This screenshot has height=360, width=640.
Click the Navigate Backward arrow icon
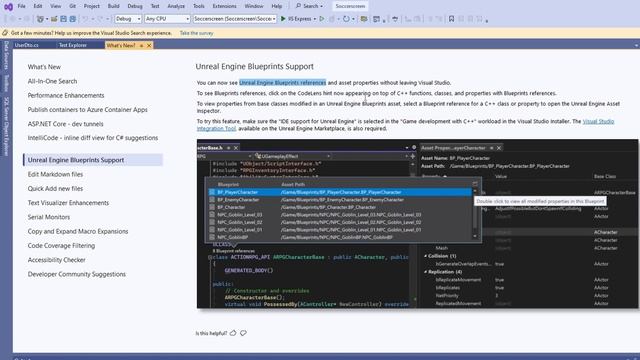coord(12,19)
